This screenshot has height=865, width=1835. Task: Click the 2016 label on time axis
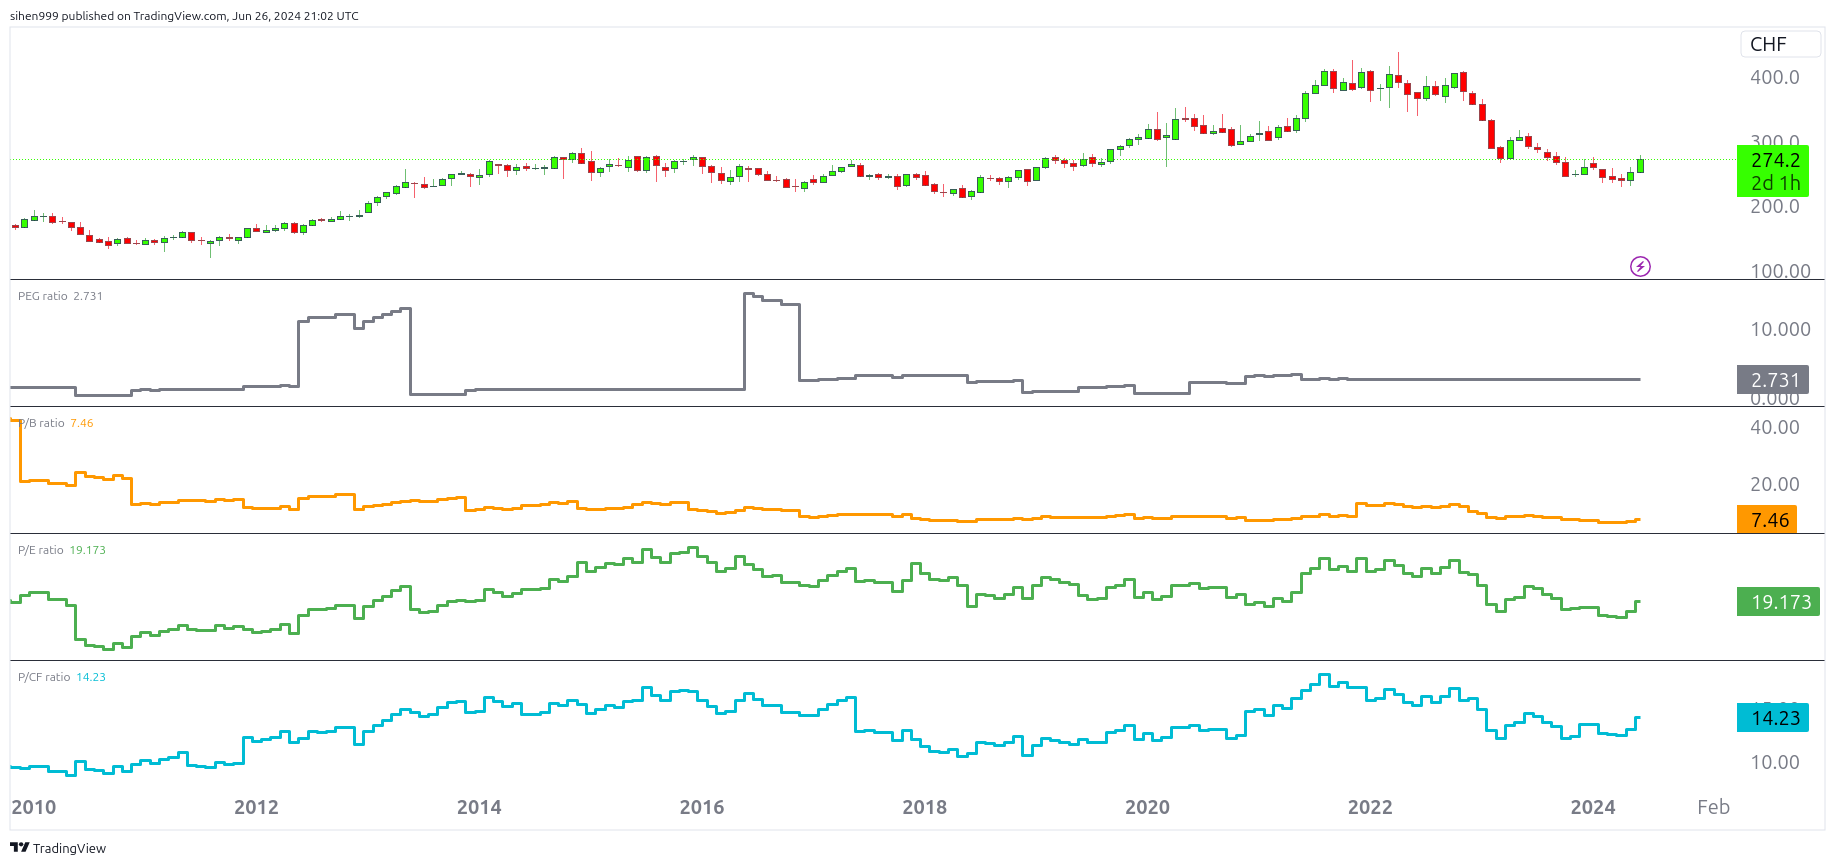(x=702, y=807)
